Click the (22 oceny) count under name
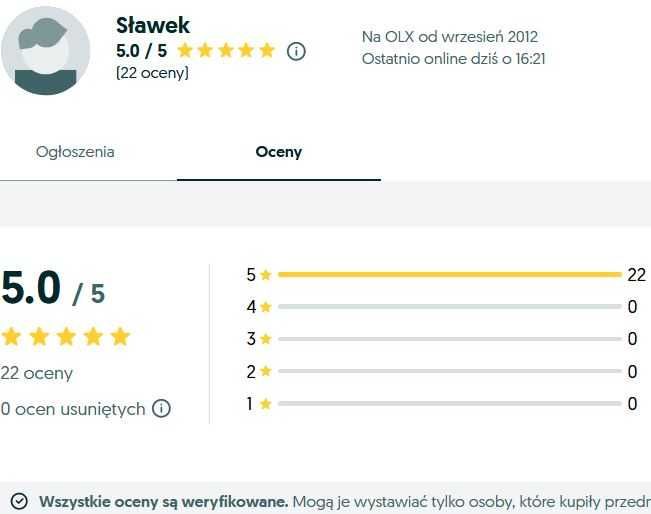 pos(152,73)
